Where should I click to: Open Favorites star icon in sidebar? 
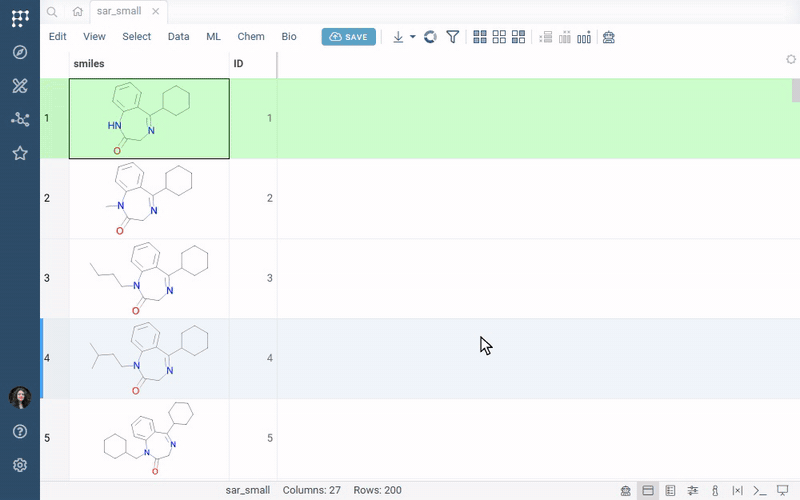20,153
